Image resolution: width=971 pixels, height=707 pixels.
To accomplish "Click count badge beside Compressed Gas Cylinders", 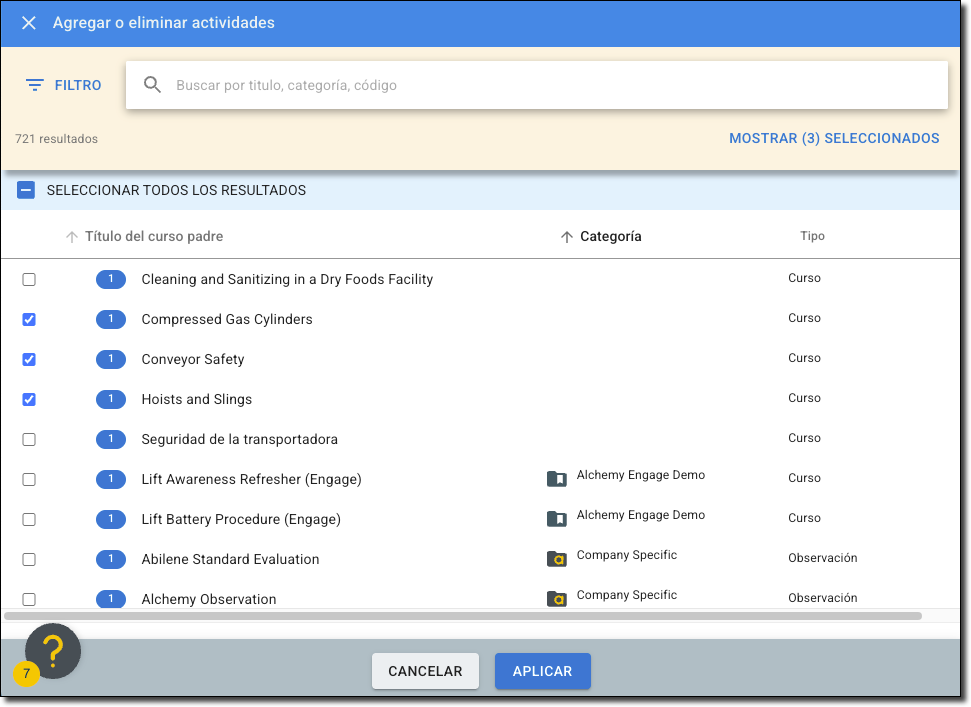I will pos(111,319).
